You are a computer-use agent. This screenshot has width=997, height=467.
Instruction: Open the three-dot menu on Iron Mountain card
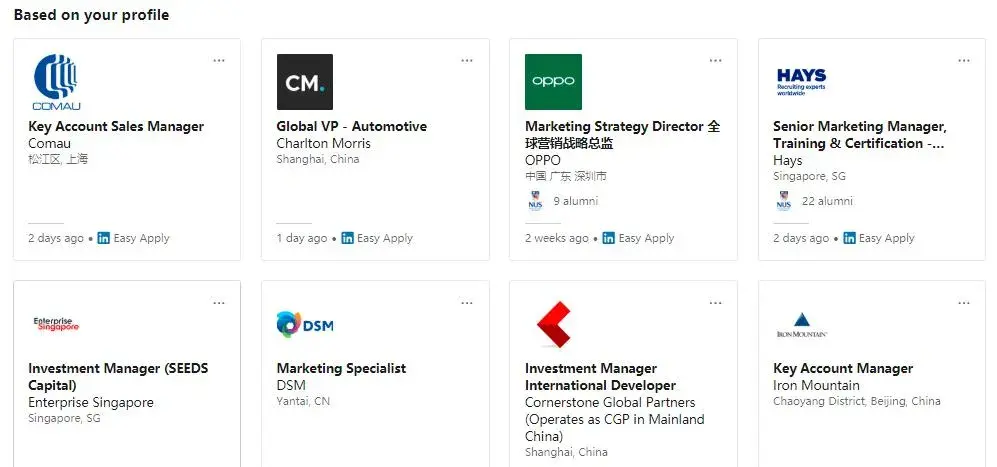[x=964, y=303]
